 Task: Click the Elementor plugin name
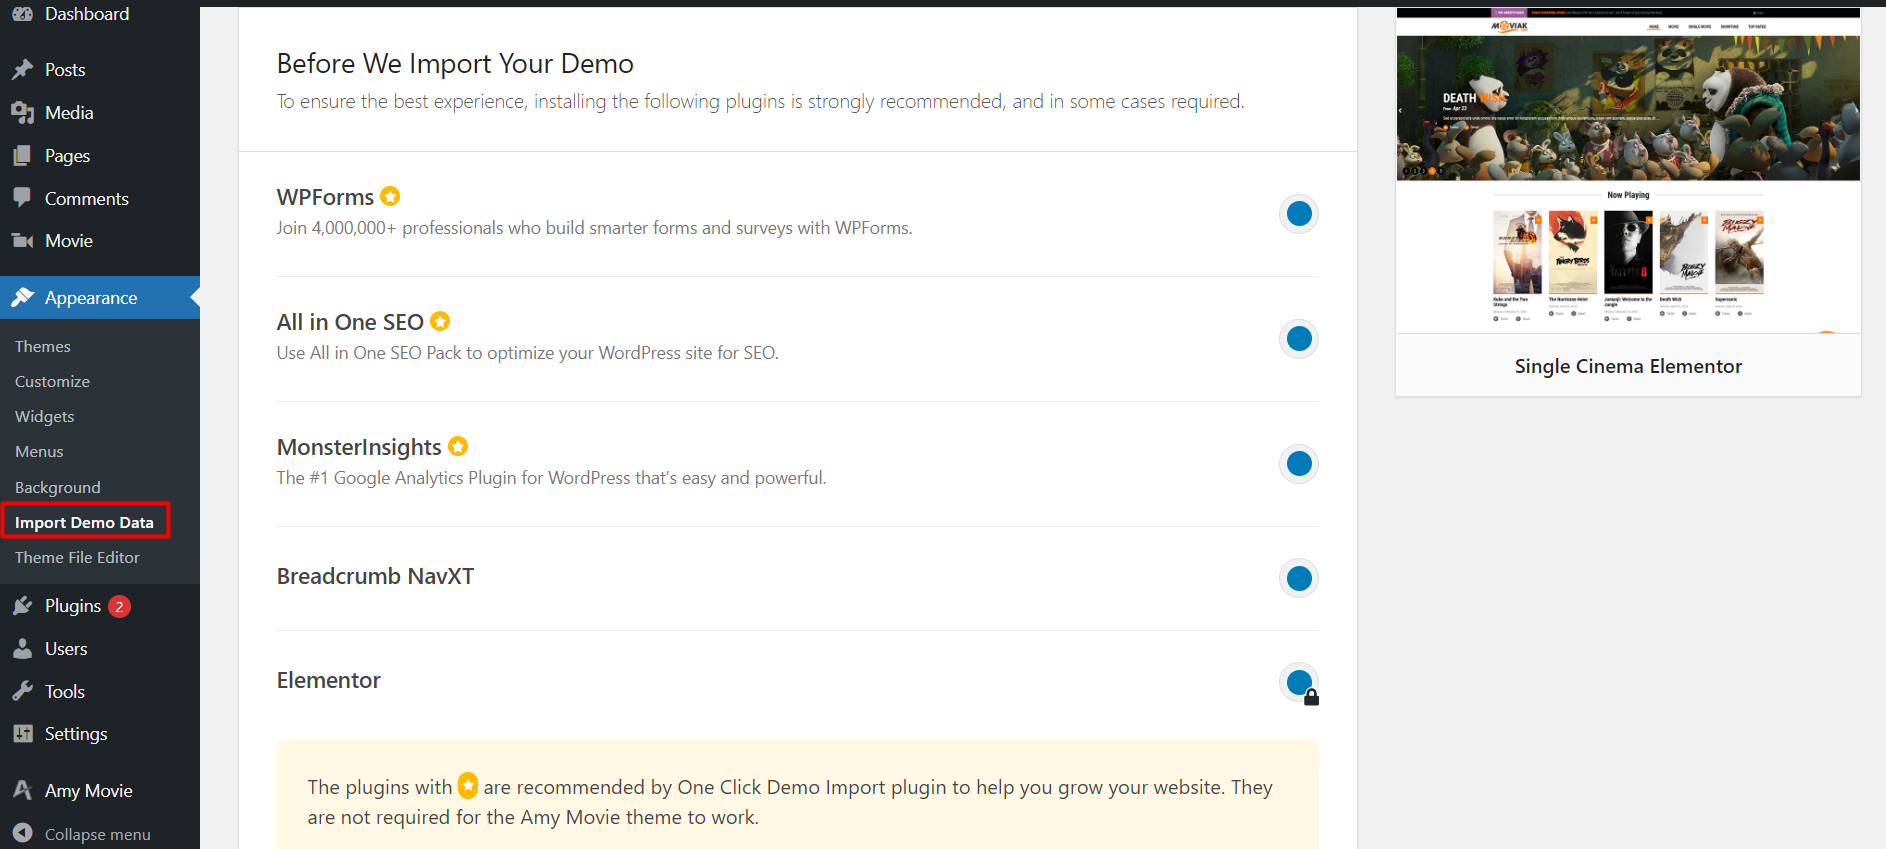328,680
